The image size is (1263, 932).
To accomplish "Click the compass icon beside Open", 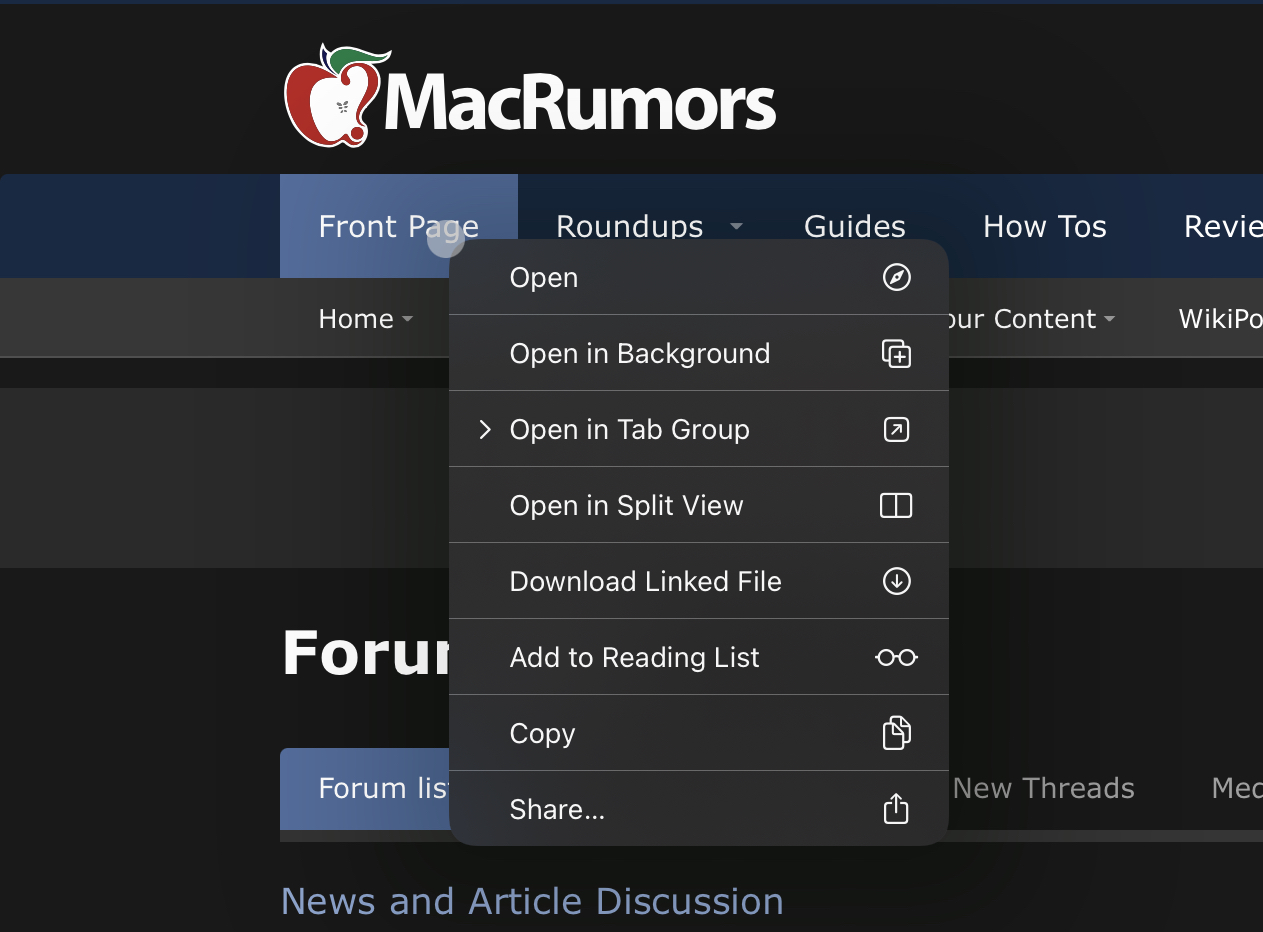I will point(896,277).
